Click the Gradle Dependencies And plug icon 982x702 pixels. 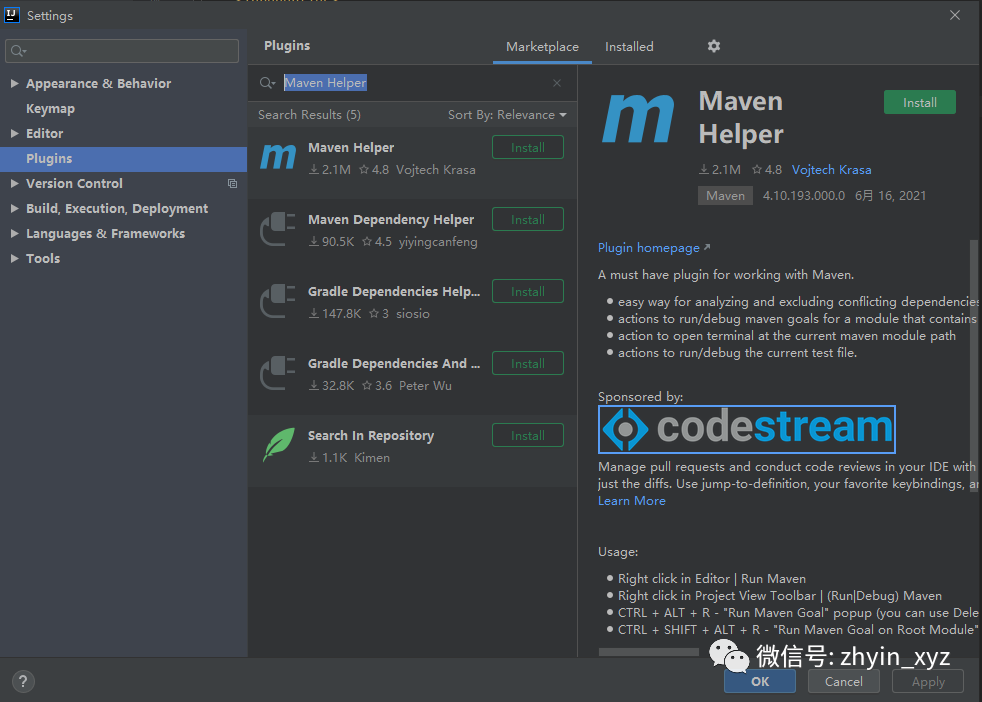[278, 373]
